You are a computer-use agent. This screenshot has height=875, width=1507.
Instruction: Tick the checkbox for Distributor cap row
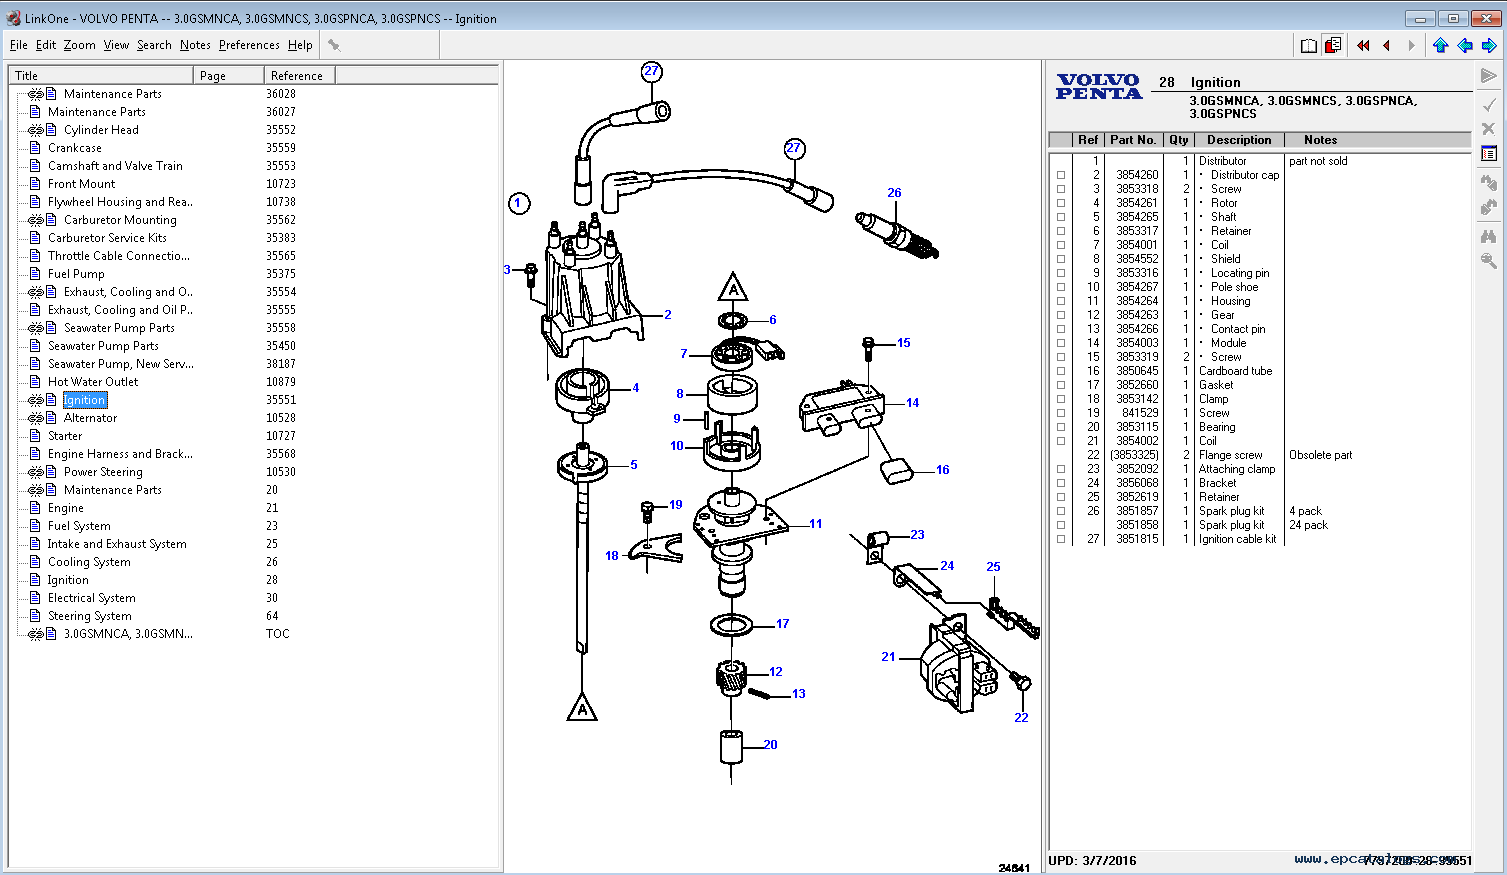coord(1061,175)
